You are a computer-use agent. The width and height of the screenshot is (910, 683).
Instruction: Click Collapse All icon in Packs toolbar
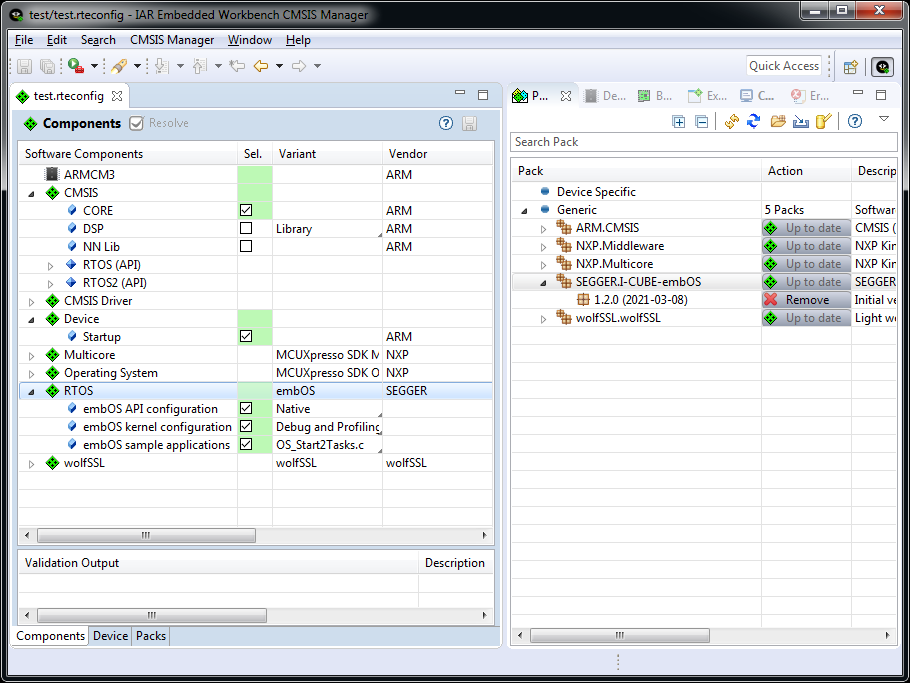pos(701,121)
